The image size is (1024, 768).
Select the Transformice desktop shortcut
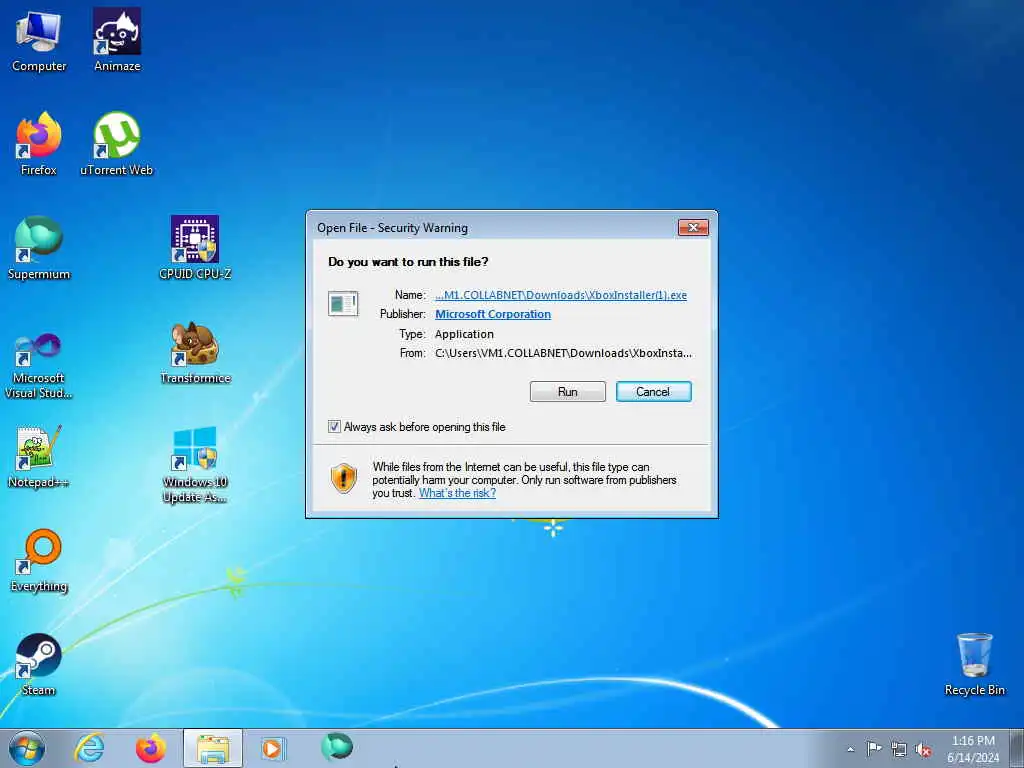pyautogui.click(x=195, y=353)
